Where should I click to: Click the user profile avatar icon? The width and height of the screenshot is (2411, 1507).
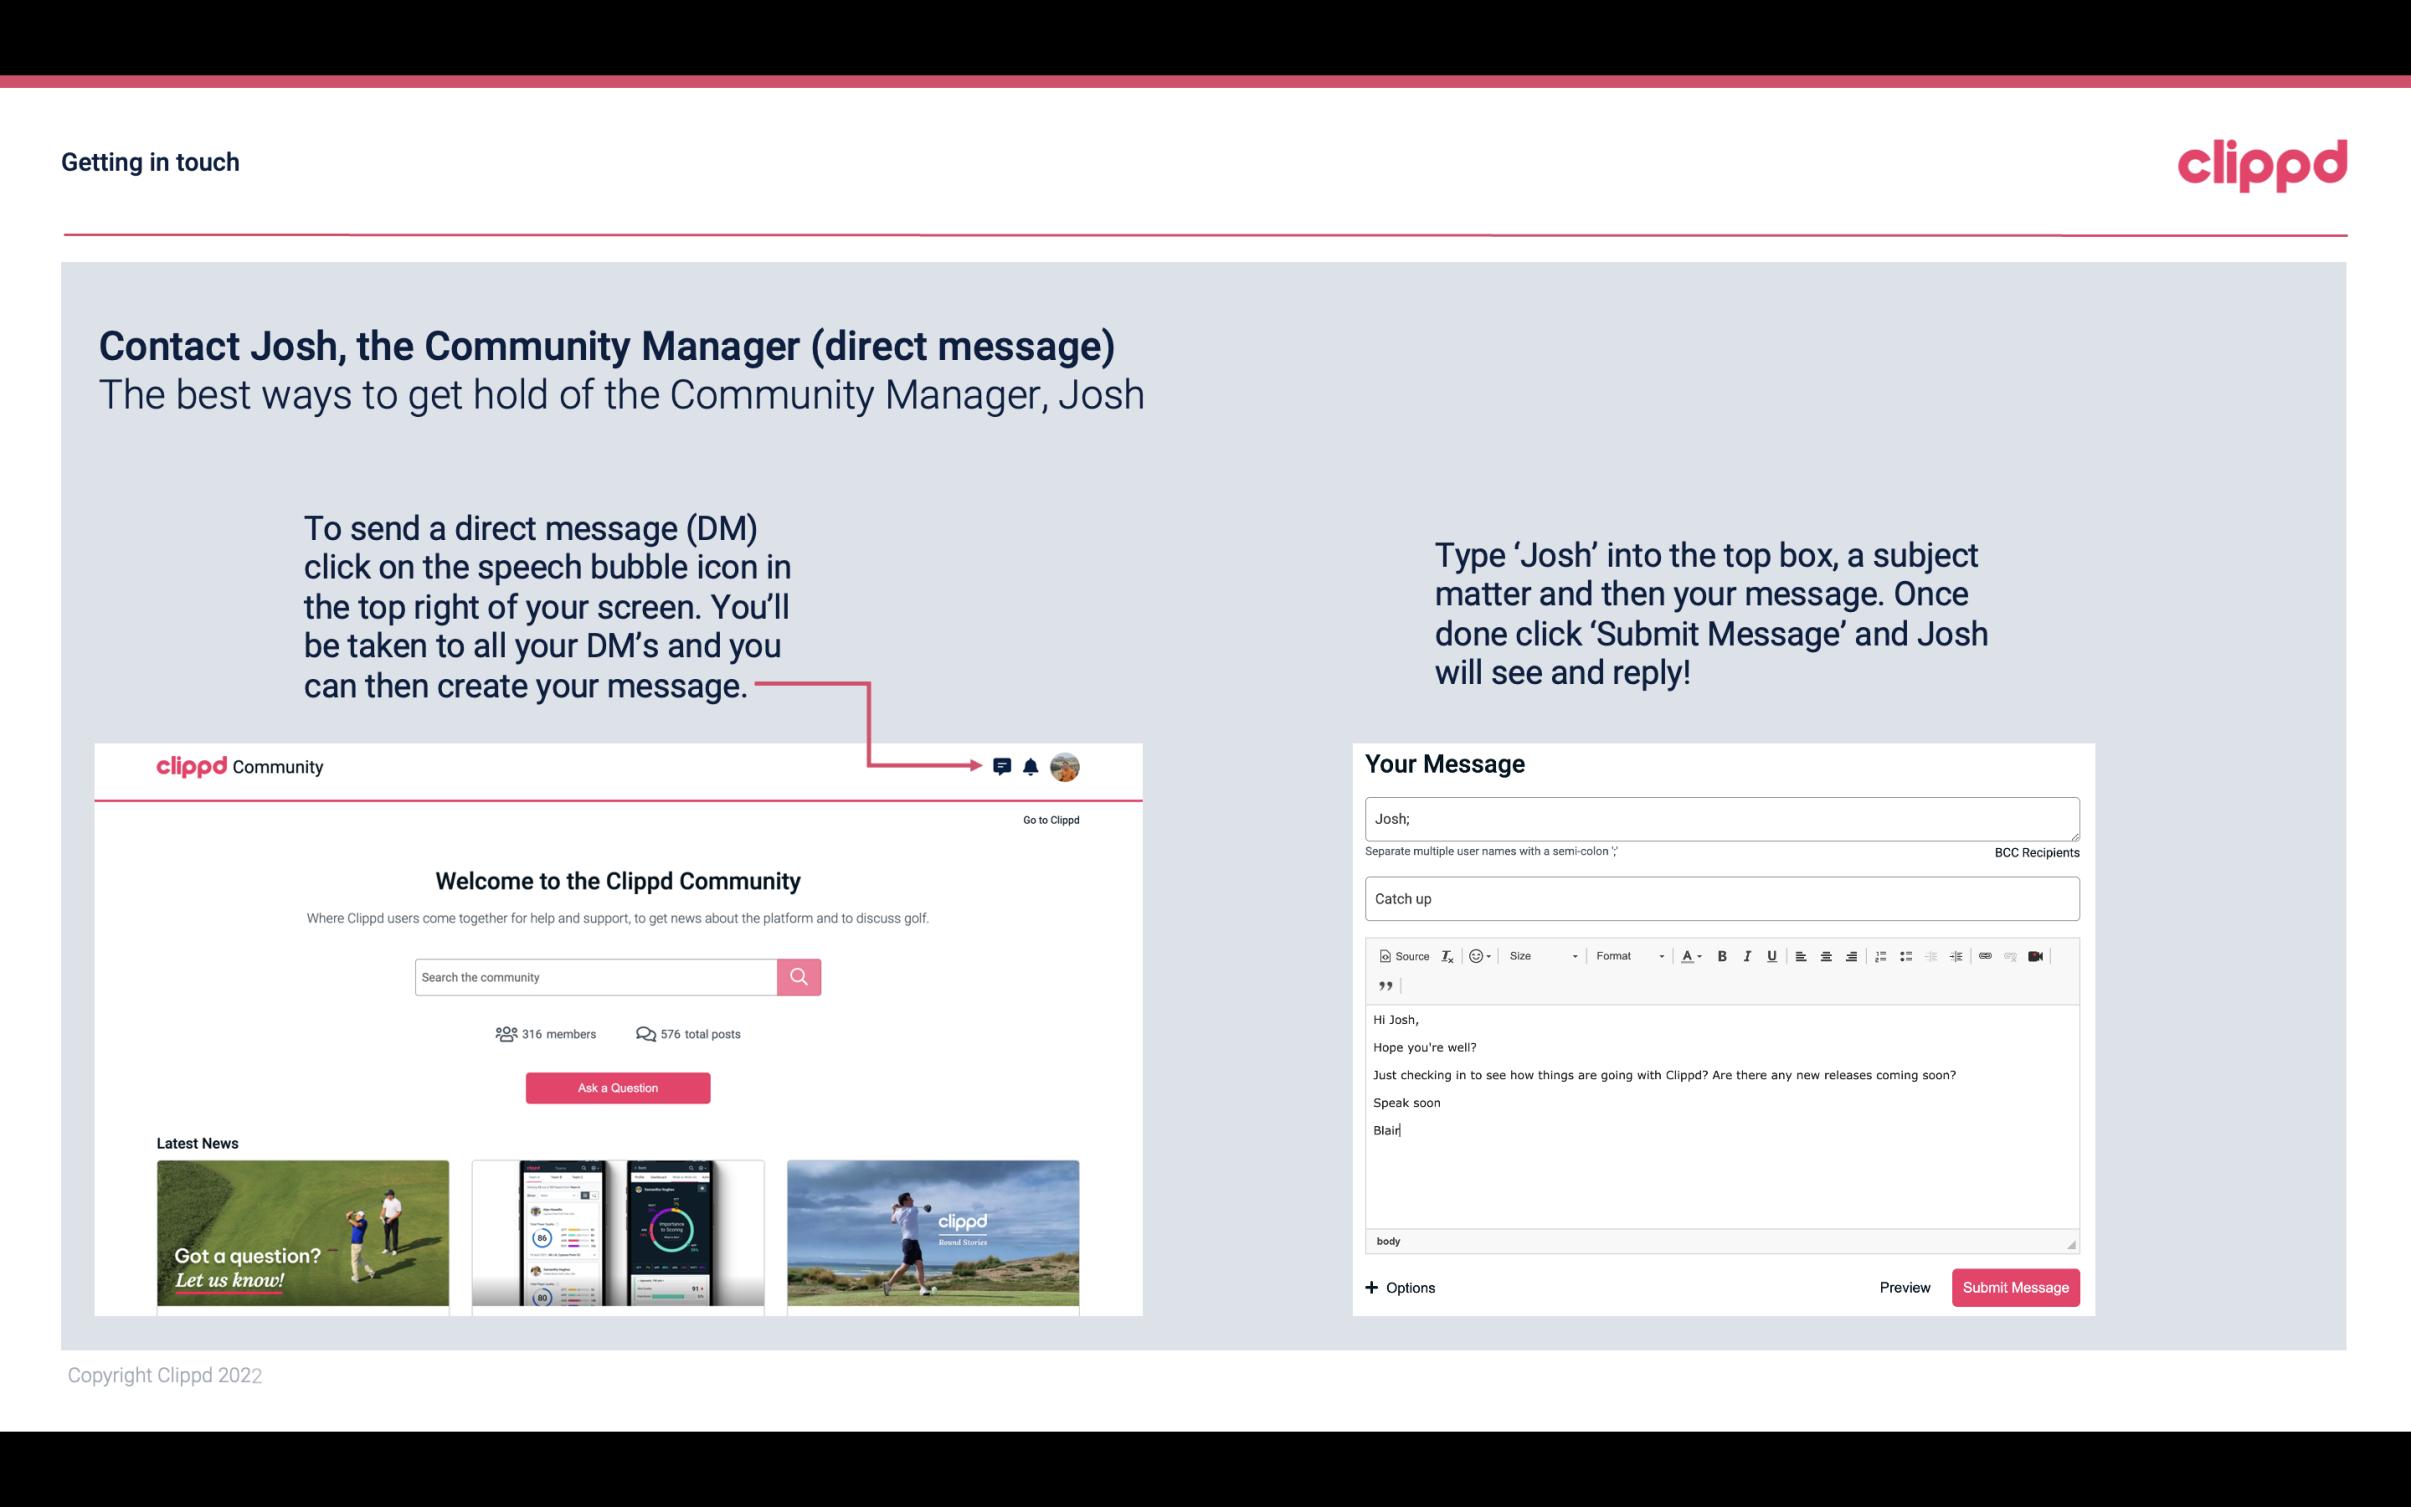[x=1064, y=767]
